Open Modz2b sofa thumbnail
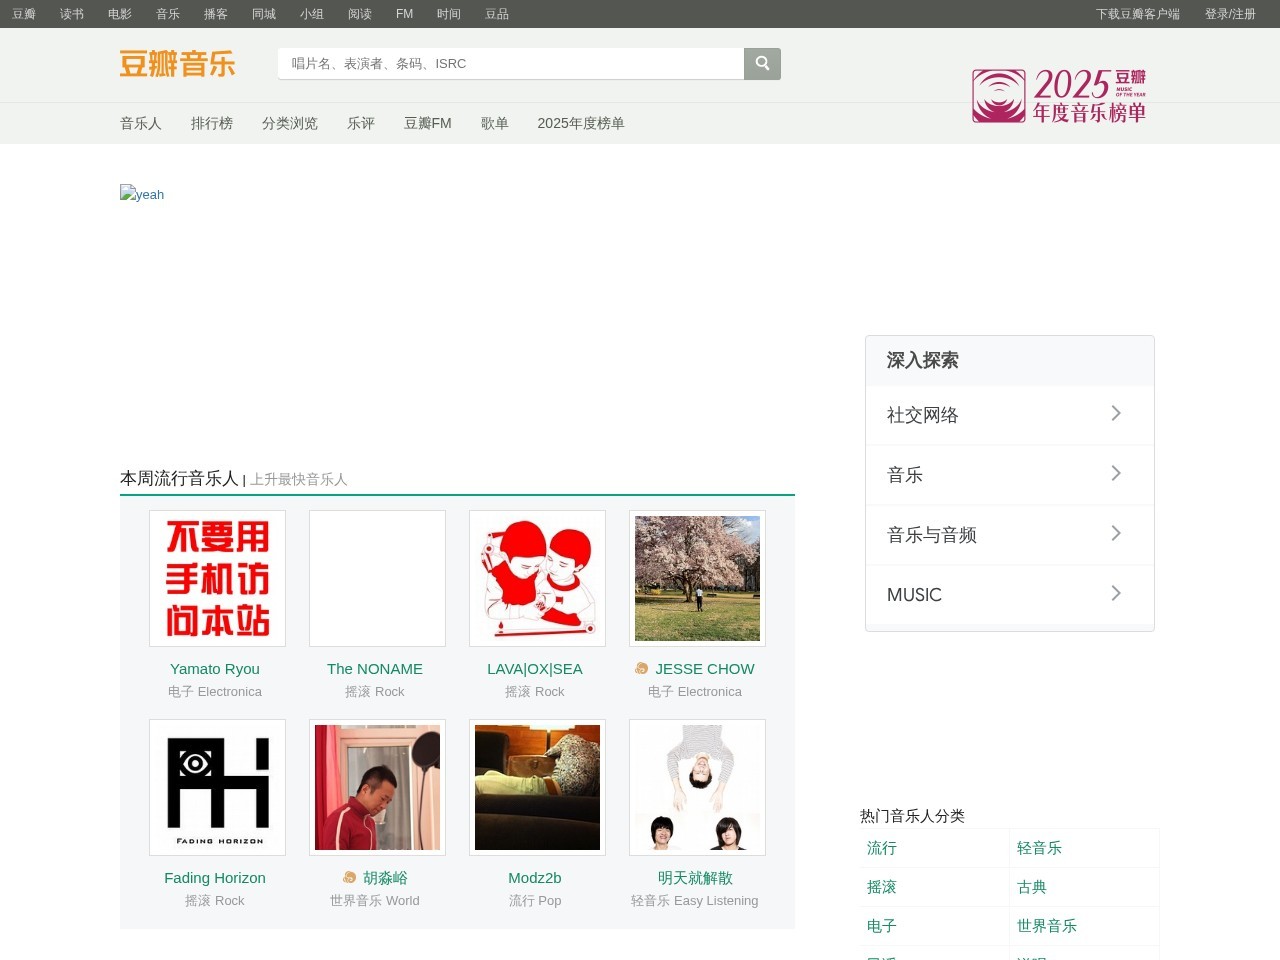Image resolution: width=1280 pixels, height=960 pixels. (537, 787)
